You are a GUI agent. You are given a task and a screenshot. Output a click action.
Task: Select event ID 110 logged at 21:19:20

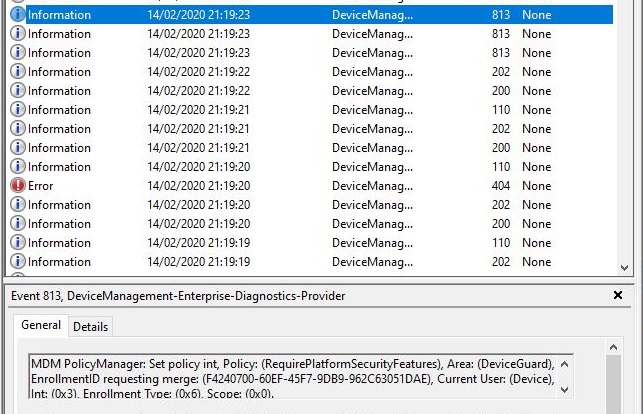[501, 167]
